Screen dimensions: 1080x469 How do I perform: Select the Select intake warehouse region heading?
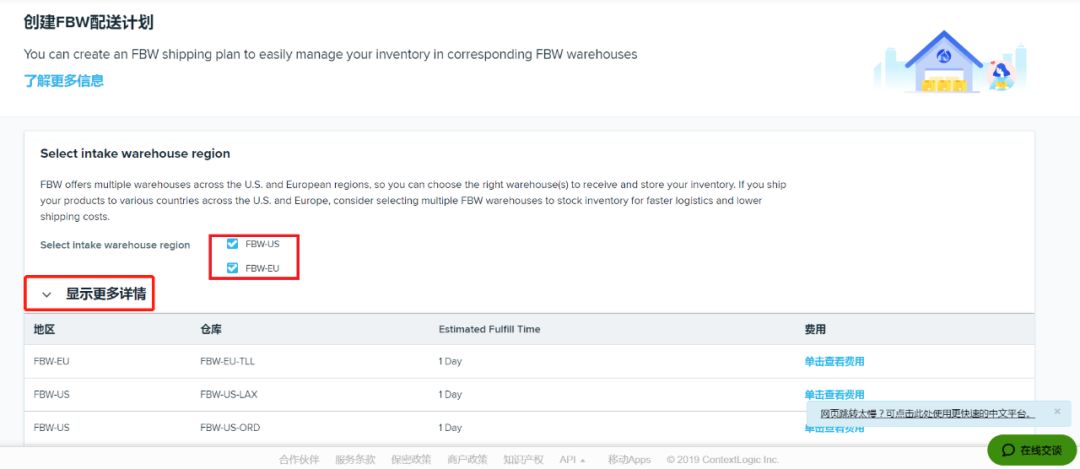135,154
